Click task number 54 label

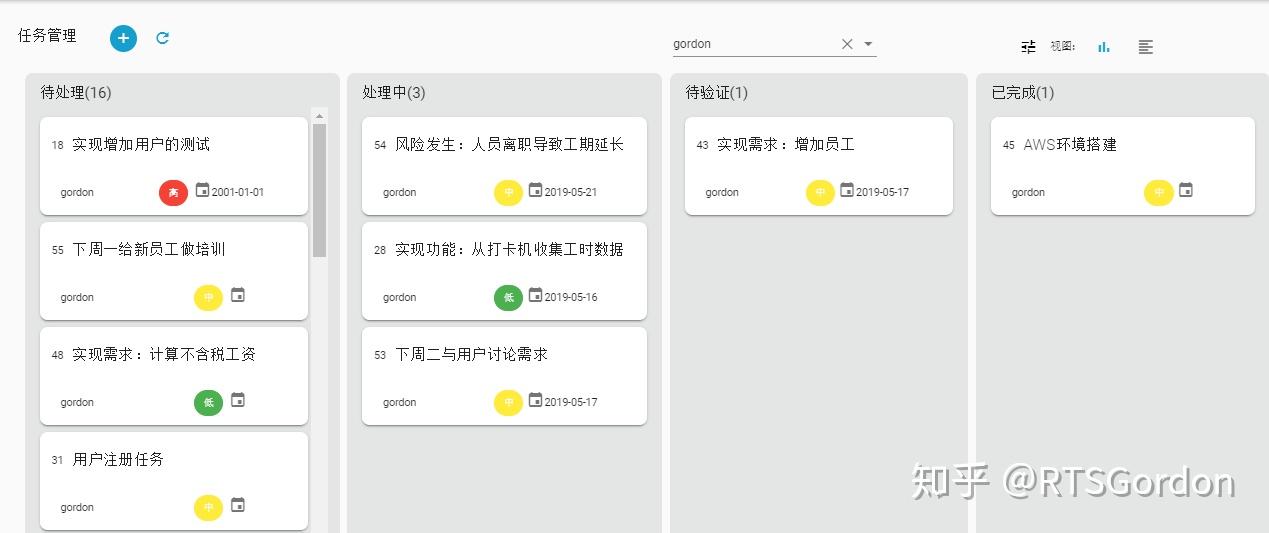[x=380, y=145]
